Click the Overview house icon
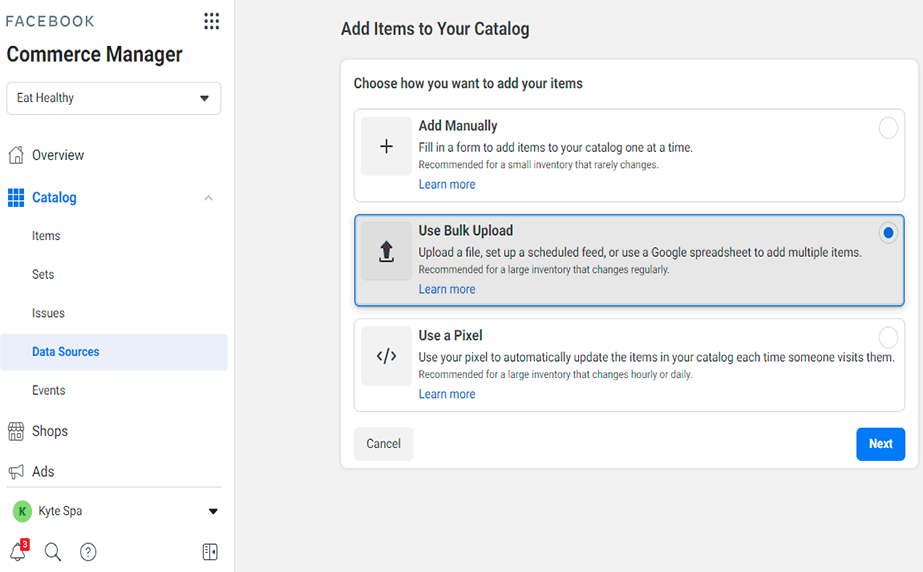Image resolution: width=923 pixels, height=572 pixels. click(x=16, y=155)
